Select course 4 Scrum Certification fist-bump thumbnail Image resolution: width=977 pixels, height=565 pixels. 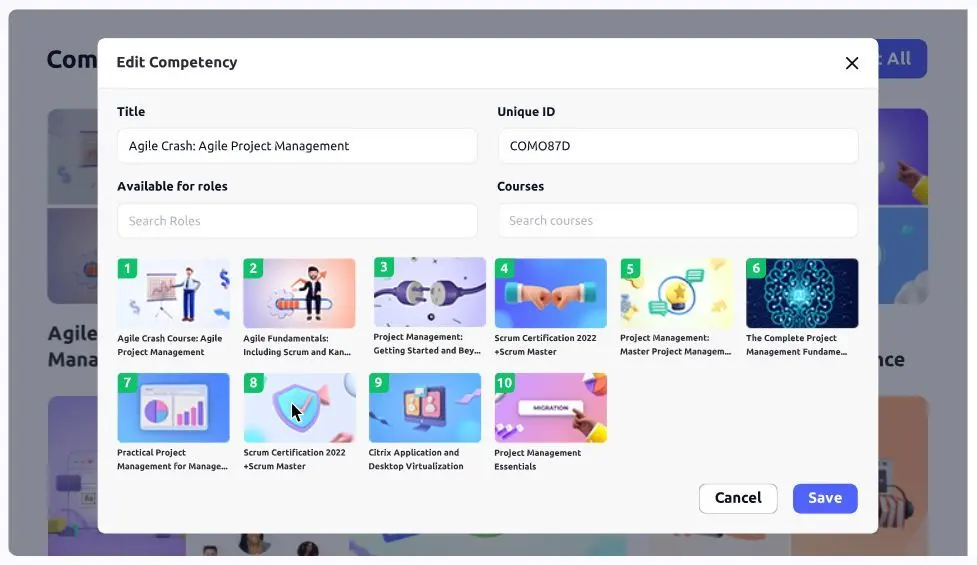[550, 293]
